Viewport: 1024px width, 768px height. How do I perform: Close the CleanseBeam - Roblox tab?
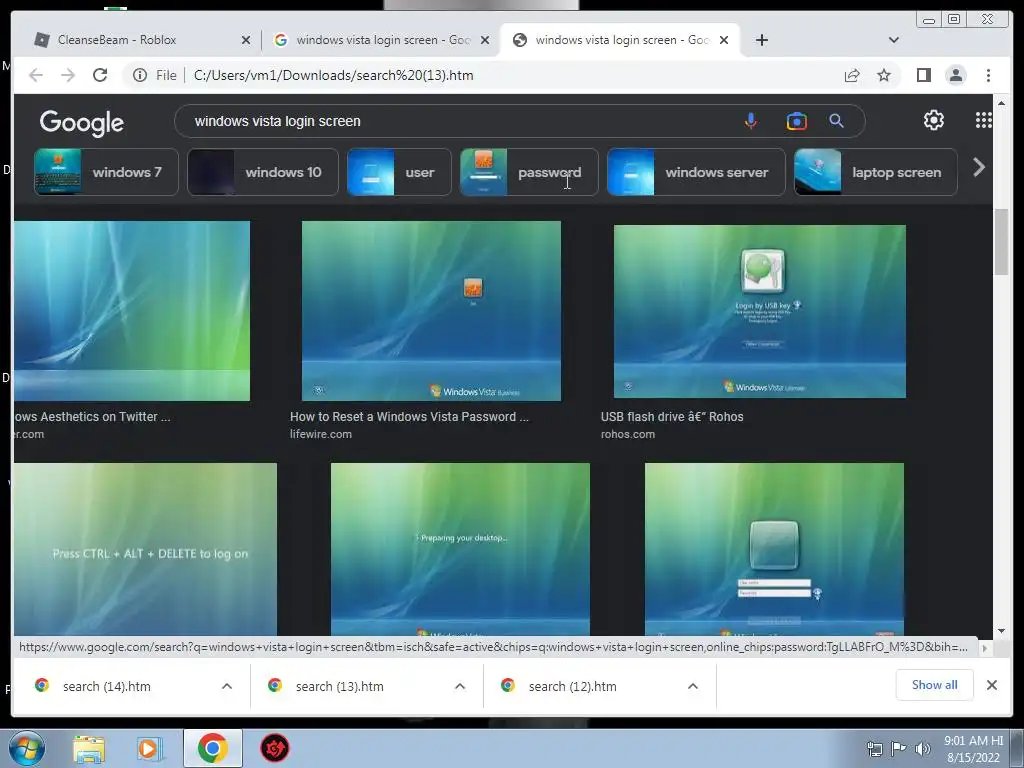click(x=246, y=40)
